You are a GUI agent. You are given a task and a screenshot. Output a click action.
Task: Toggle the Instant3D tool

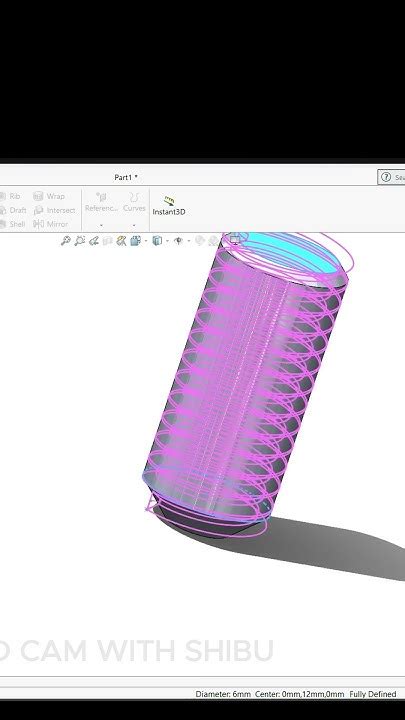[169, 206]
